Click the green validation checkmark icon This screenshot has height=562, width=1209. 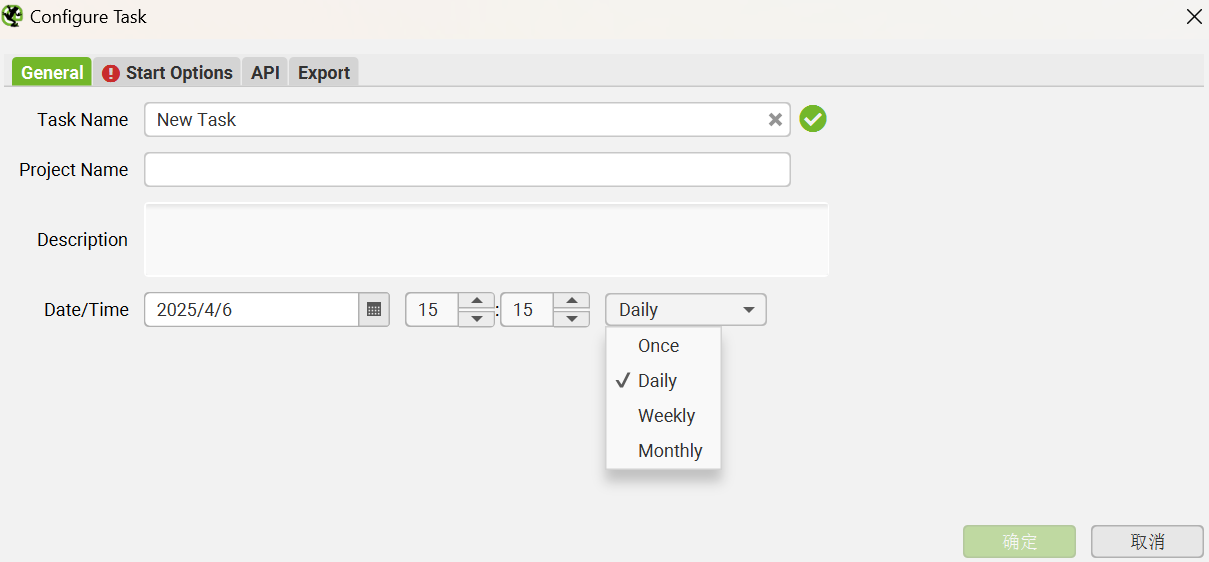813,119
